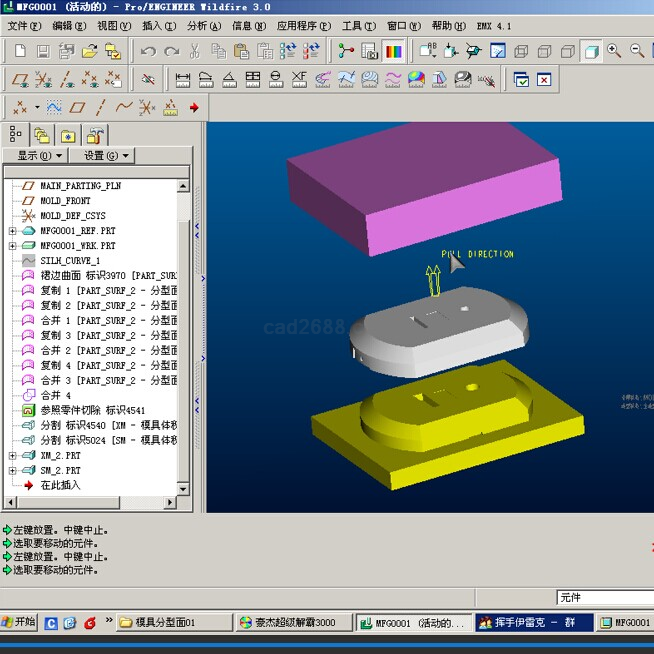Switch to 模具分型面01 taskbar window

[x=170, y=622]
